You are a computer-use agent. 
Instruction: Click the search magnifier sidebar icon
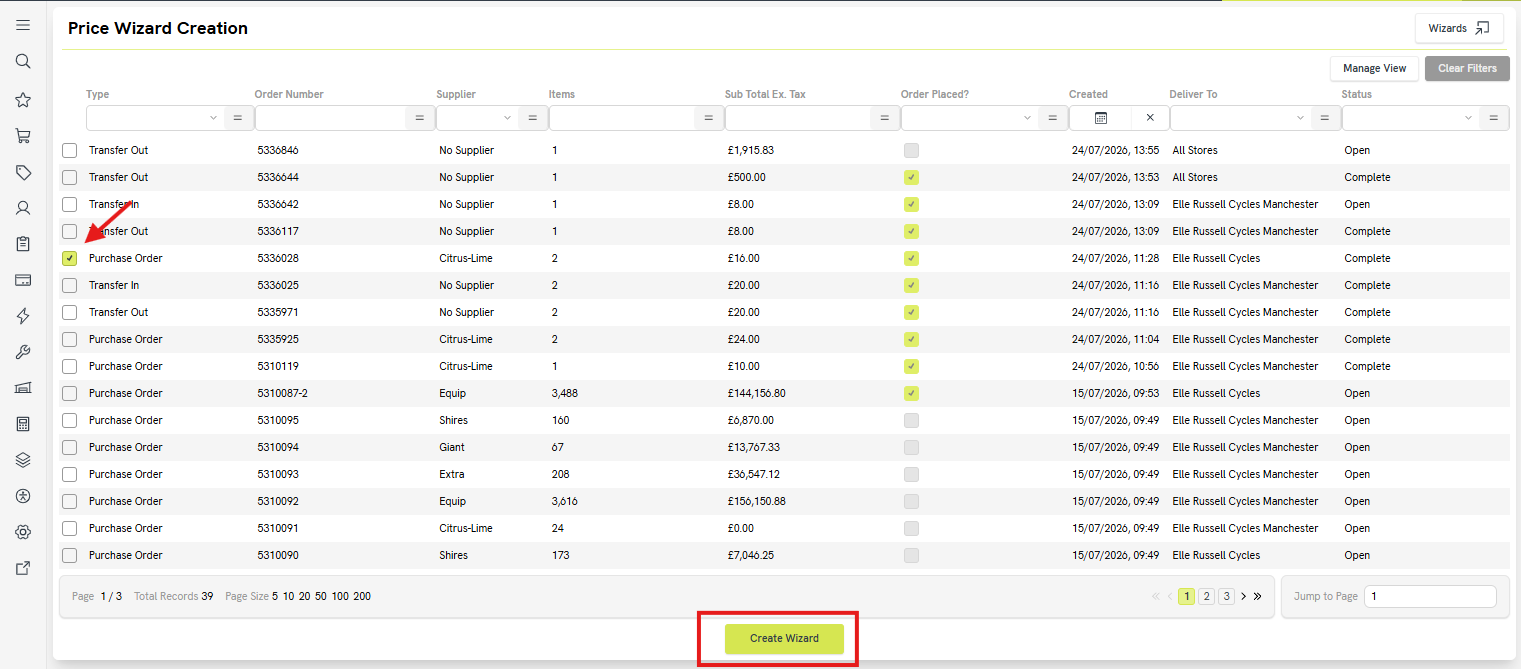click(x=23, y=61)
